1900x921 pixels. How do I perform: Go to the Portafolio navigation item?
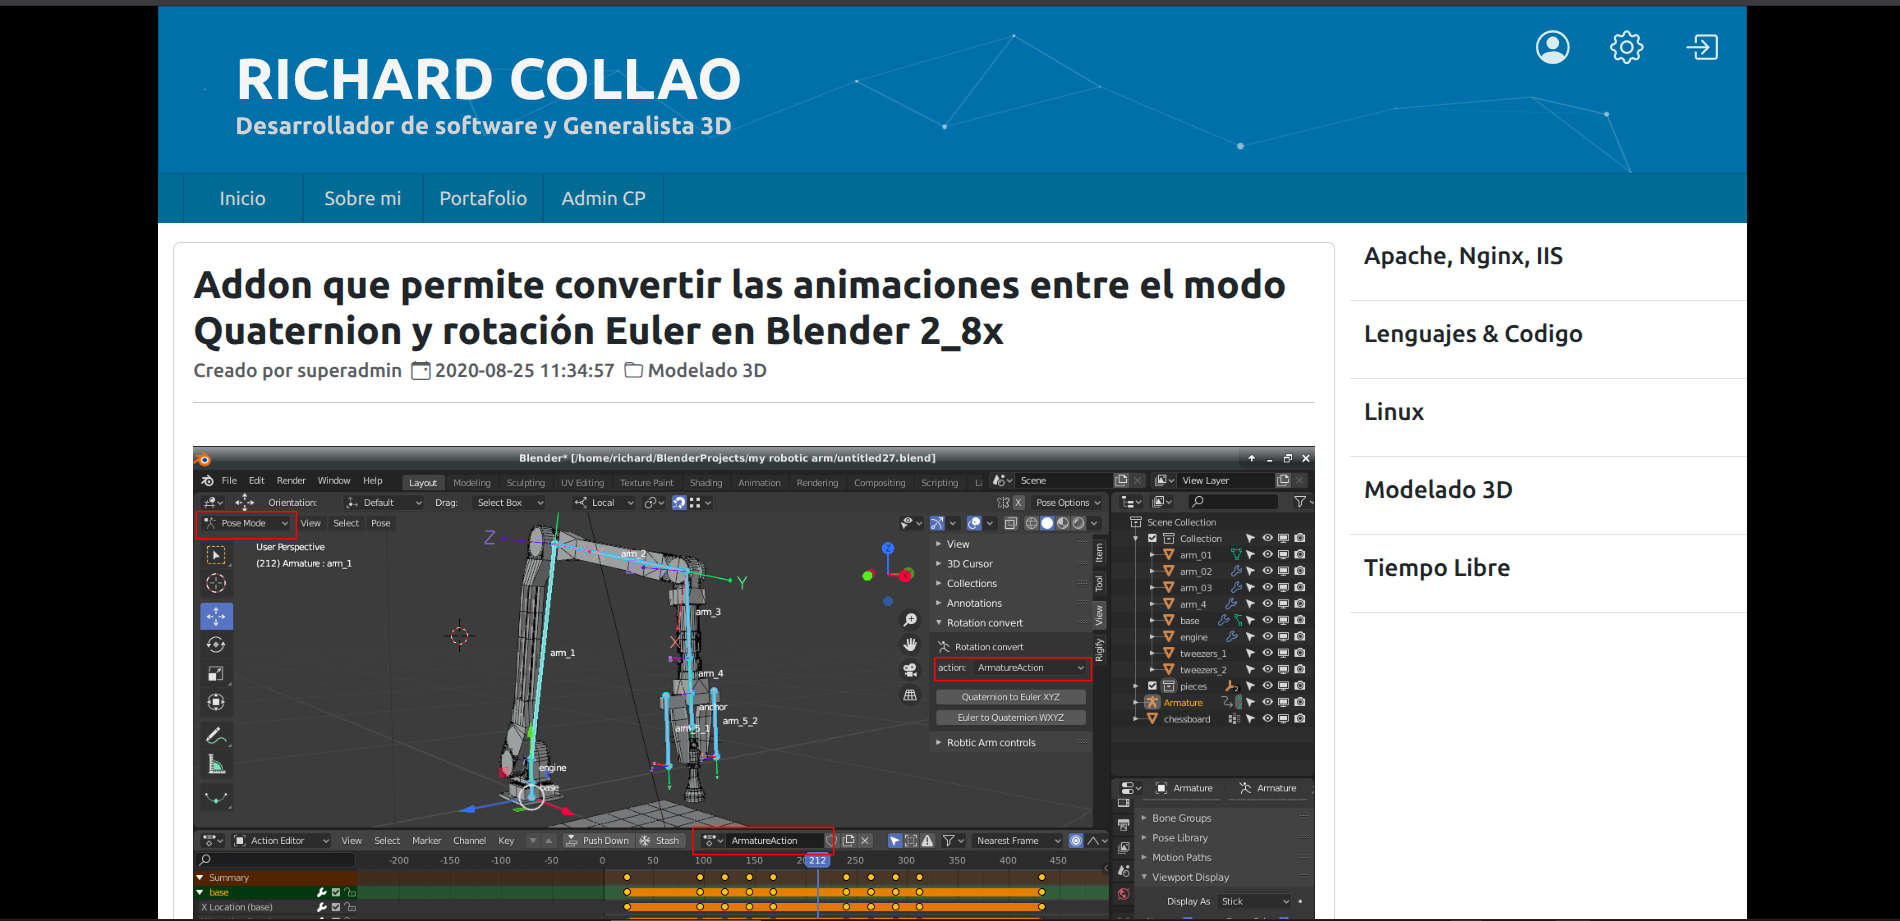[483, 198]
